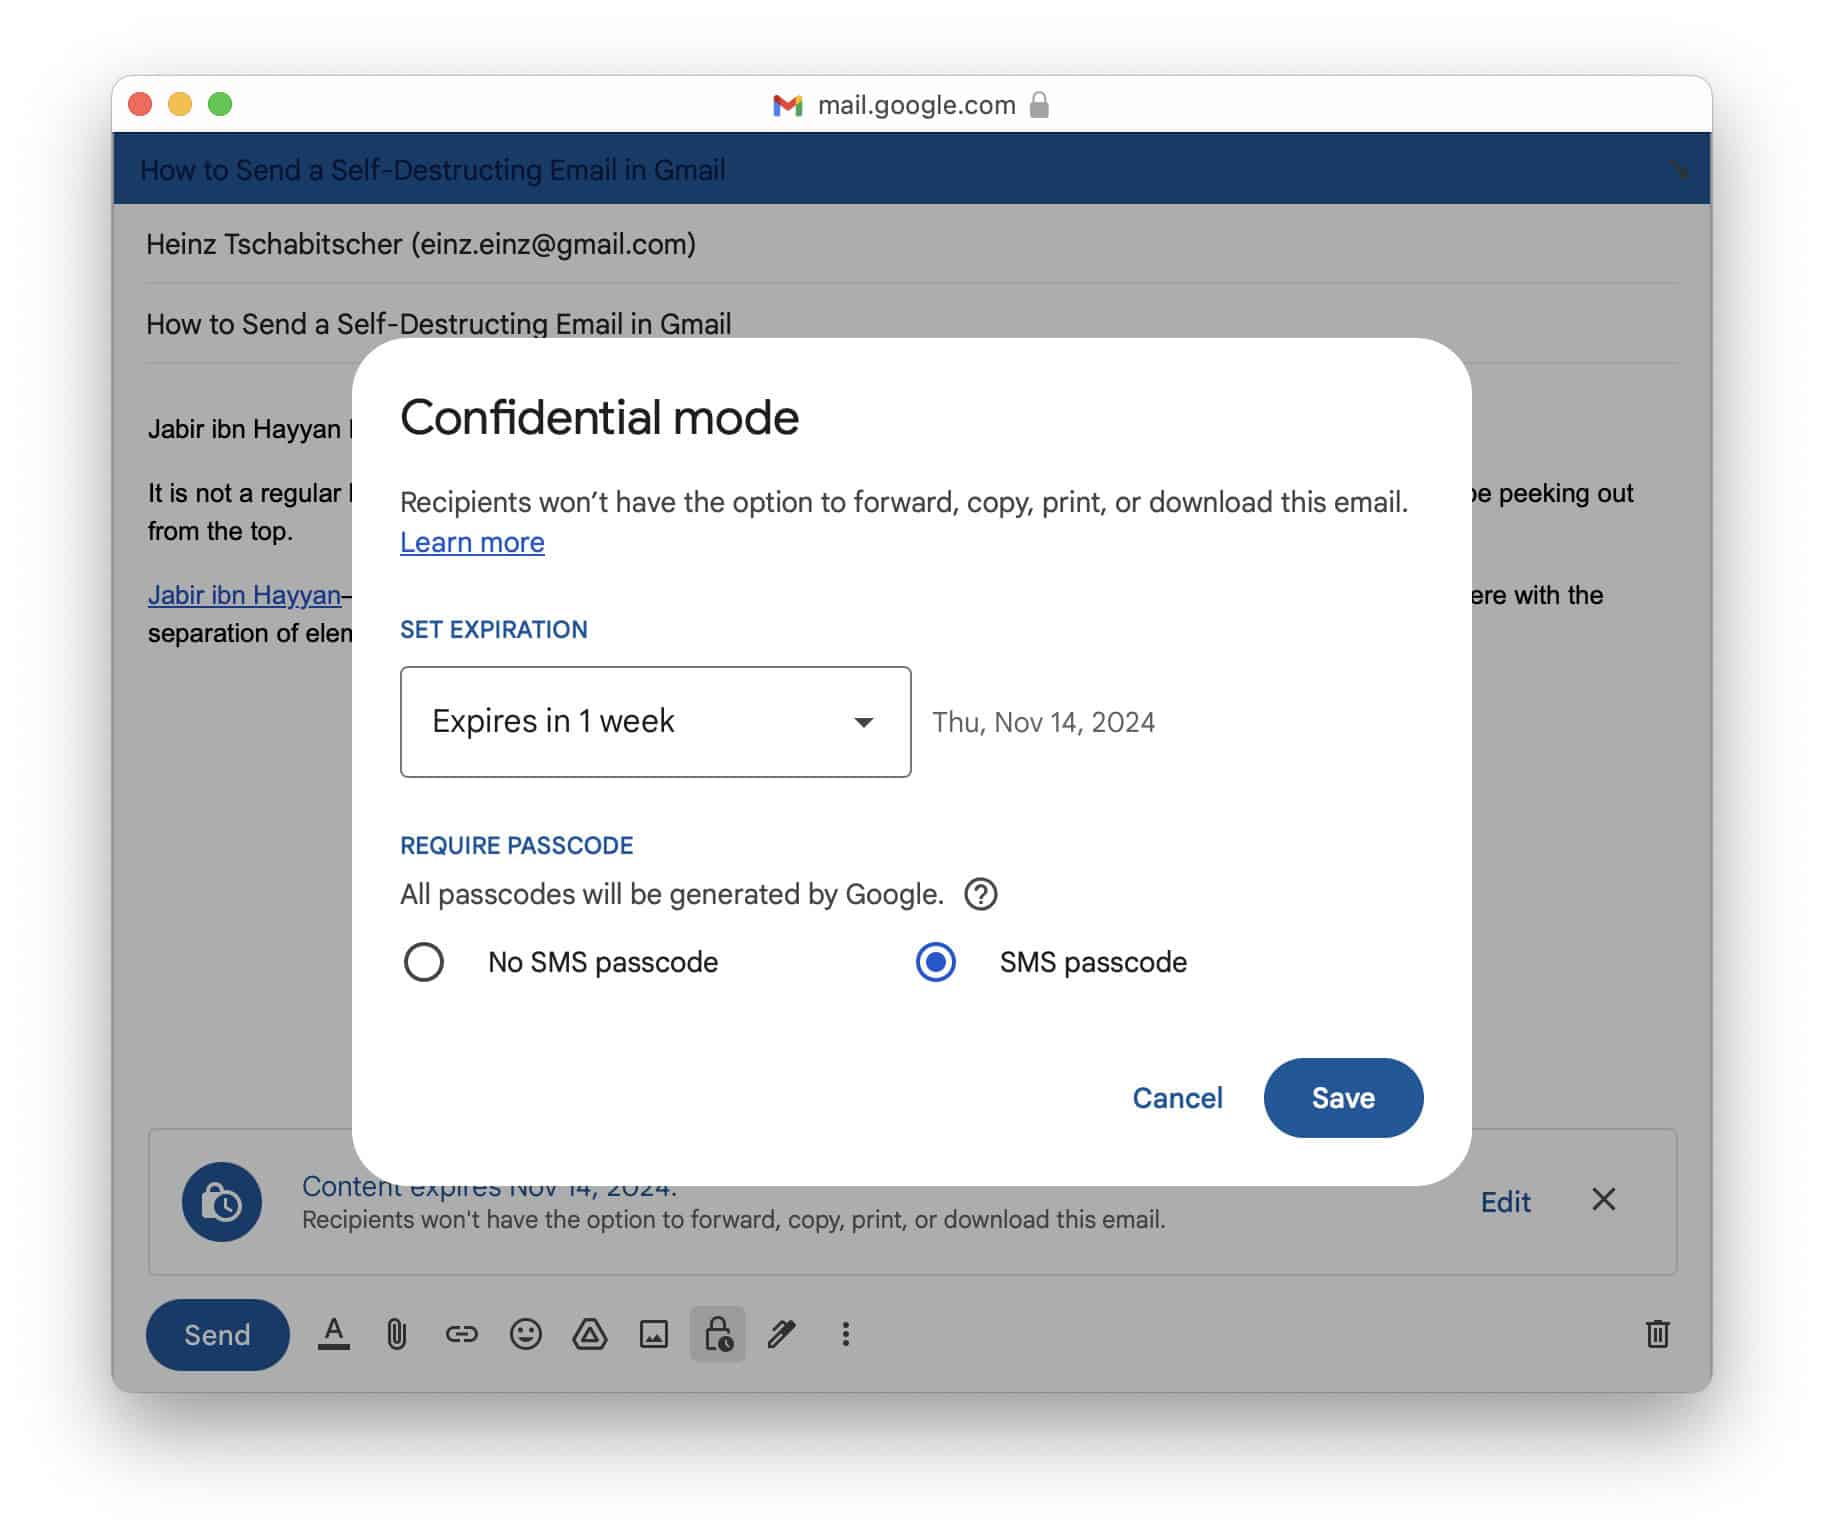Insert files from Google Drive
Screen dimensions: 1824x1540
point(589,1334)
